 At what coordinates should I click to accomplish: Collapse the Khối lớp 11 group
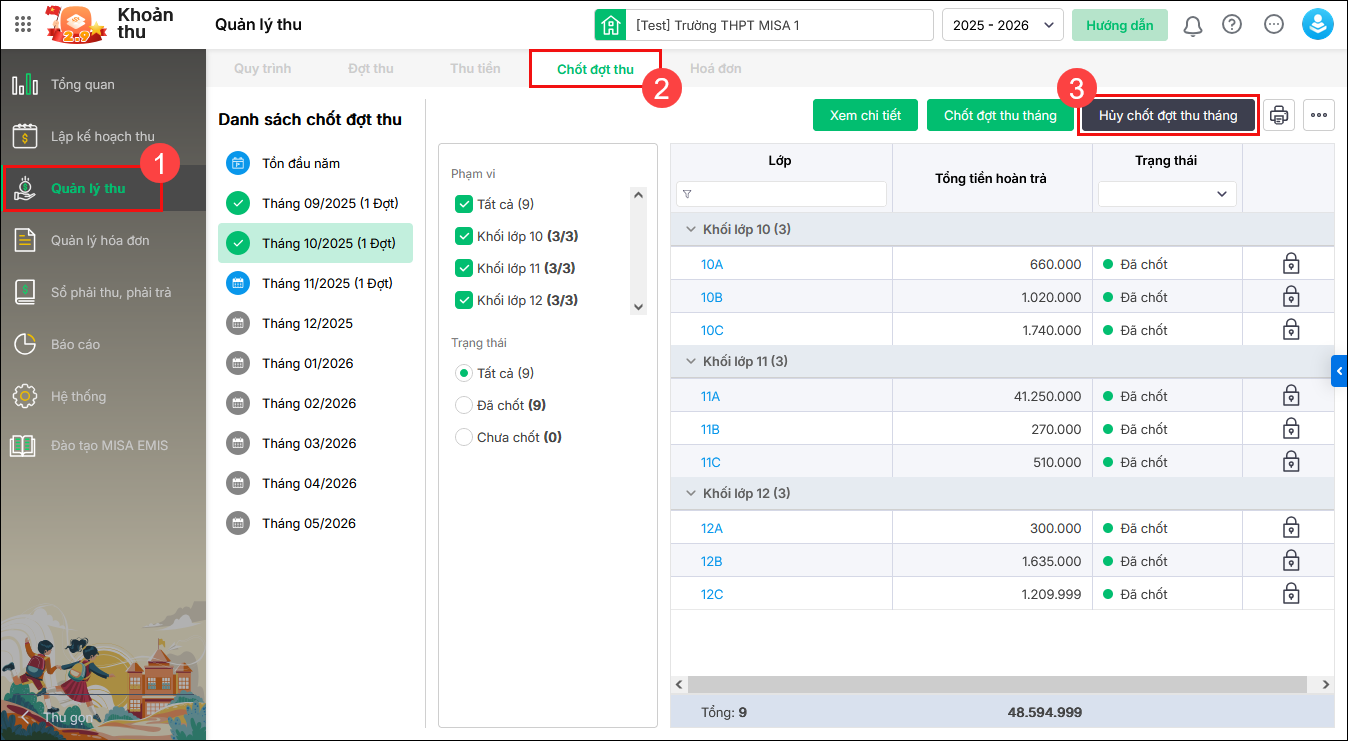point(690,362)
